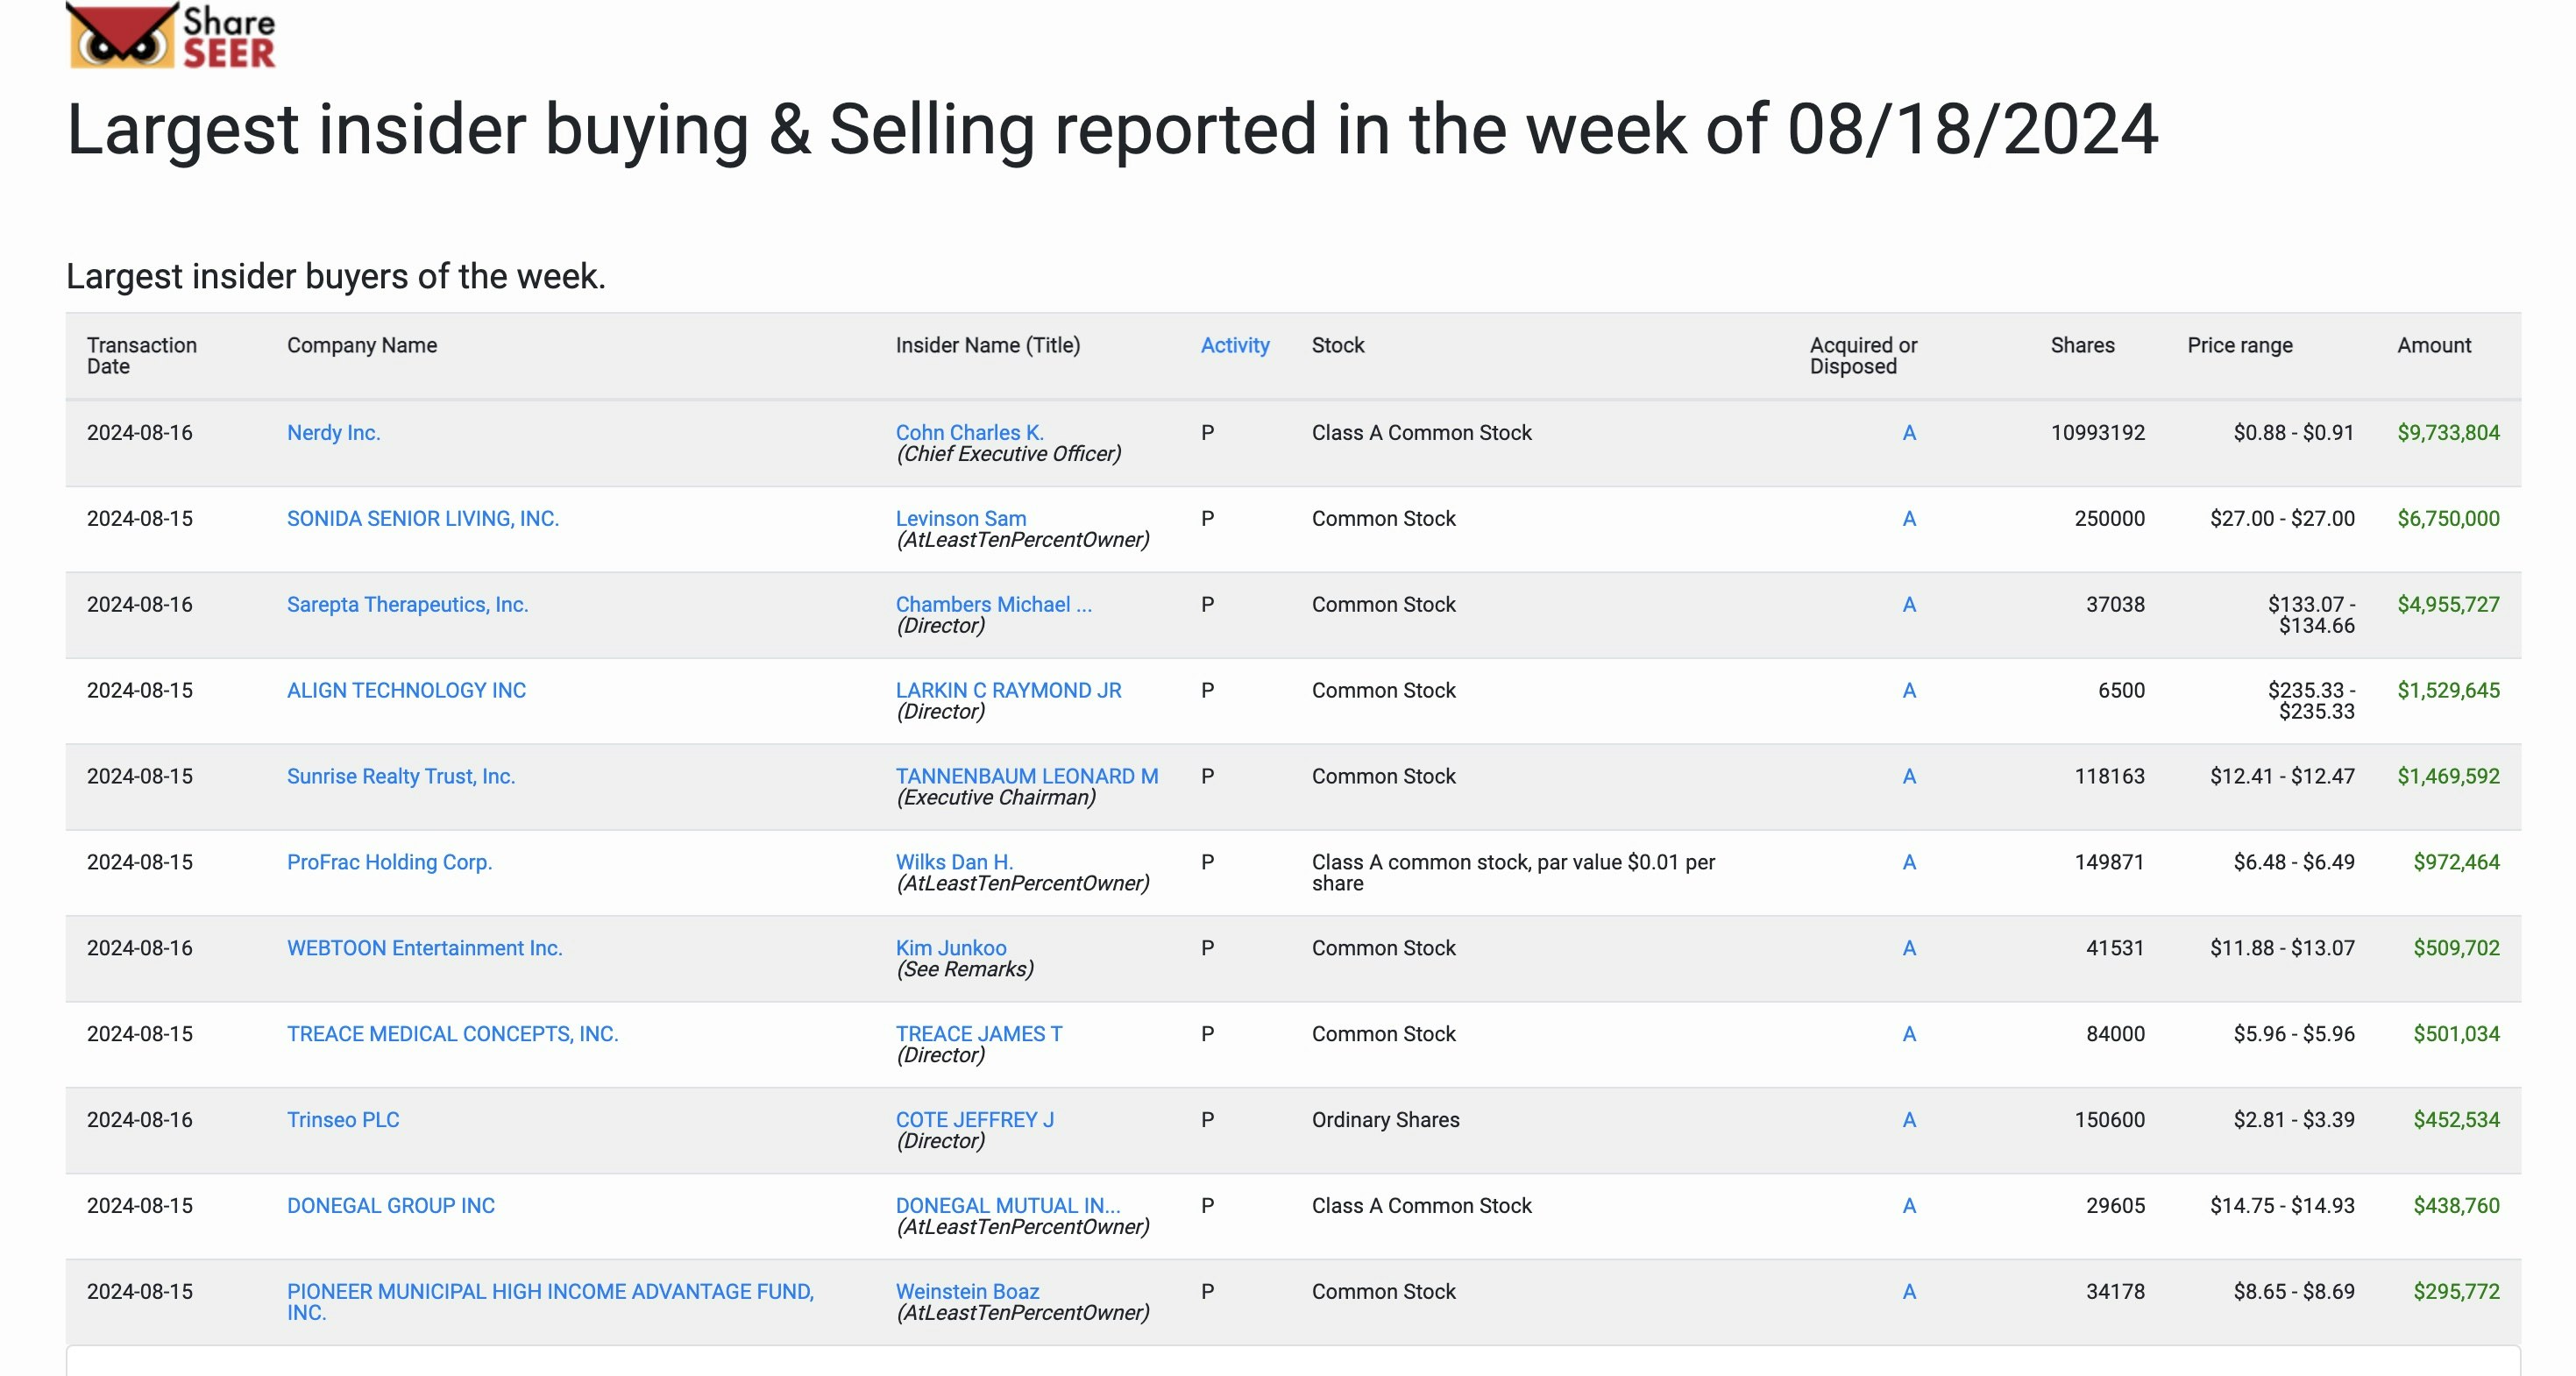Click the 250000 shares value
This screenshot has height=1376, width=2576.
click(2109, 518)
